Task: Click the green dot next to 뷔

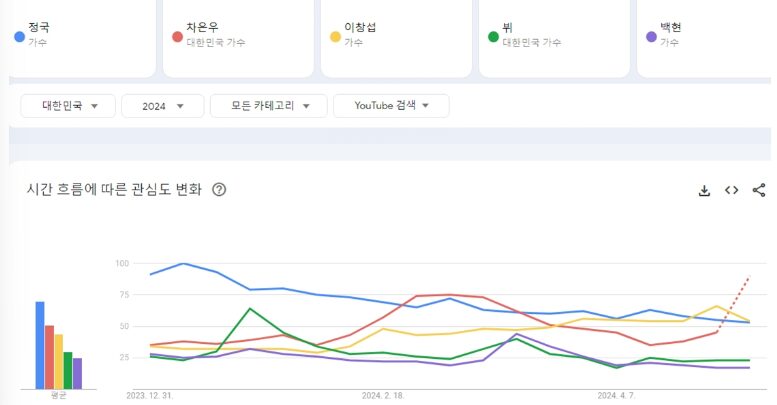Action: 493,36
